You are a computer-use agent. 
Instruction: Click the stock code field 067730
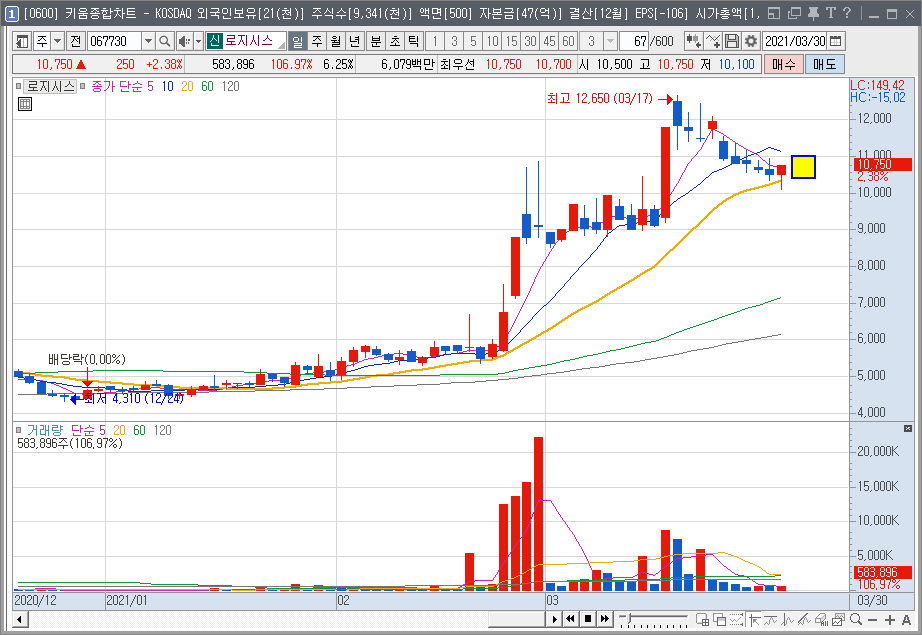point(115,41)
